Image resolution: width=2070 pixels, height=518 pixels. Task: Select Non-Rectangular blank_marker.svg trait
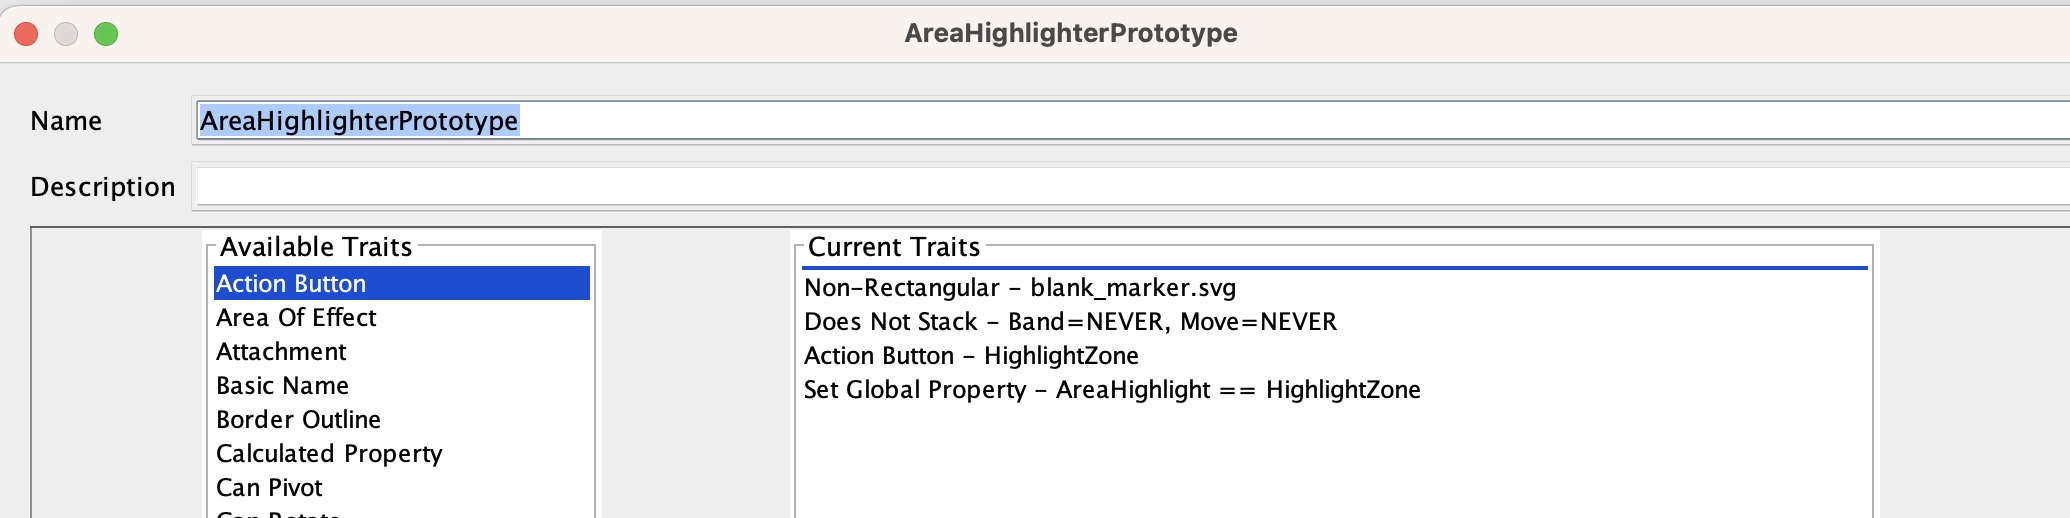coord(1335,288)
